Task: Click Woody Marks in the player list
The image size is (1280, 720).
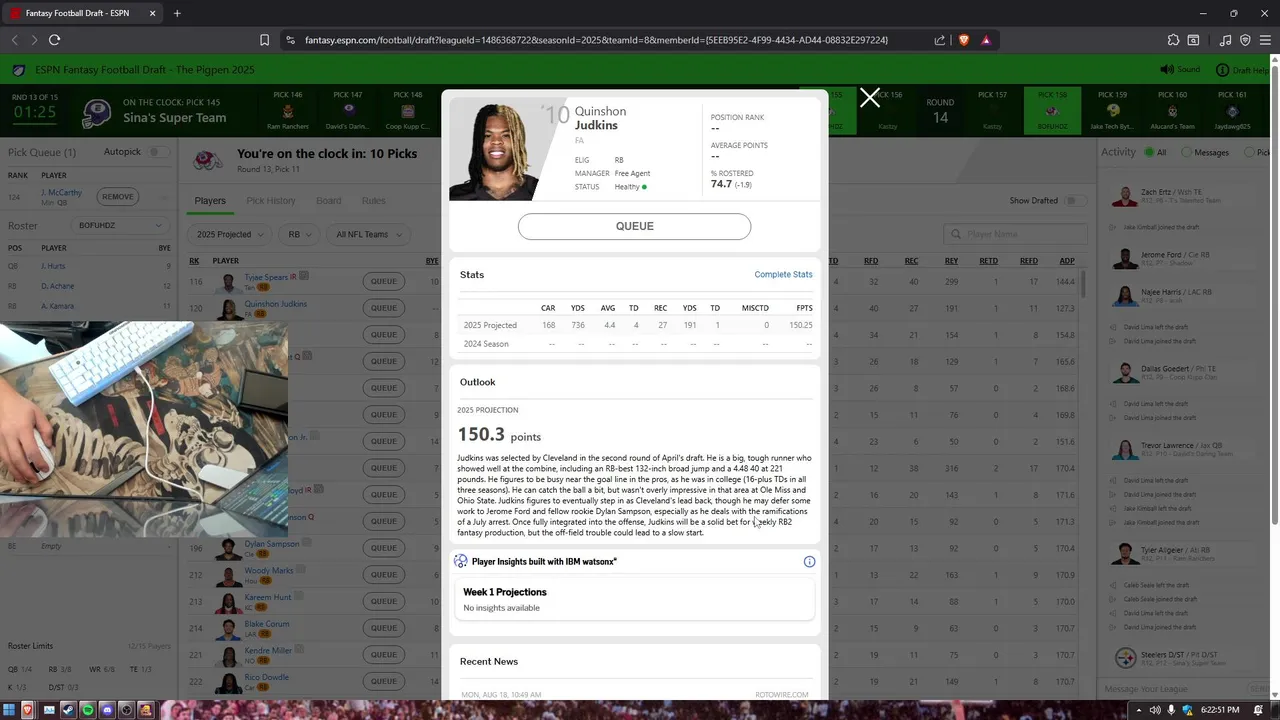Action: (269, 571)
